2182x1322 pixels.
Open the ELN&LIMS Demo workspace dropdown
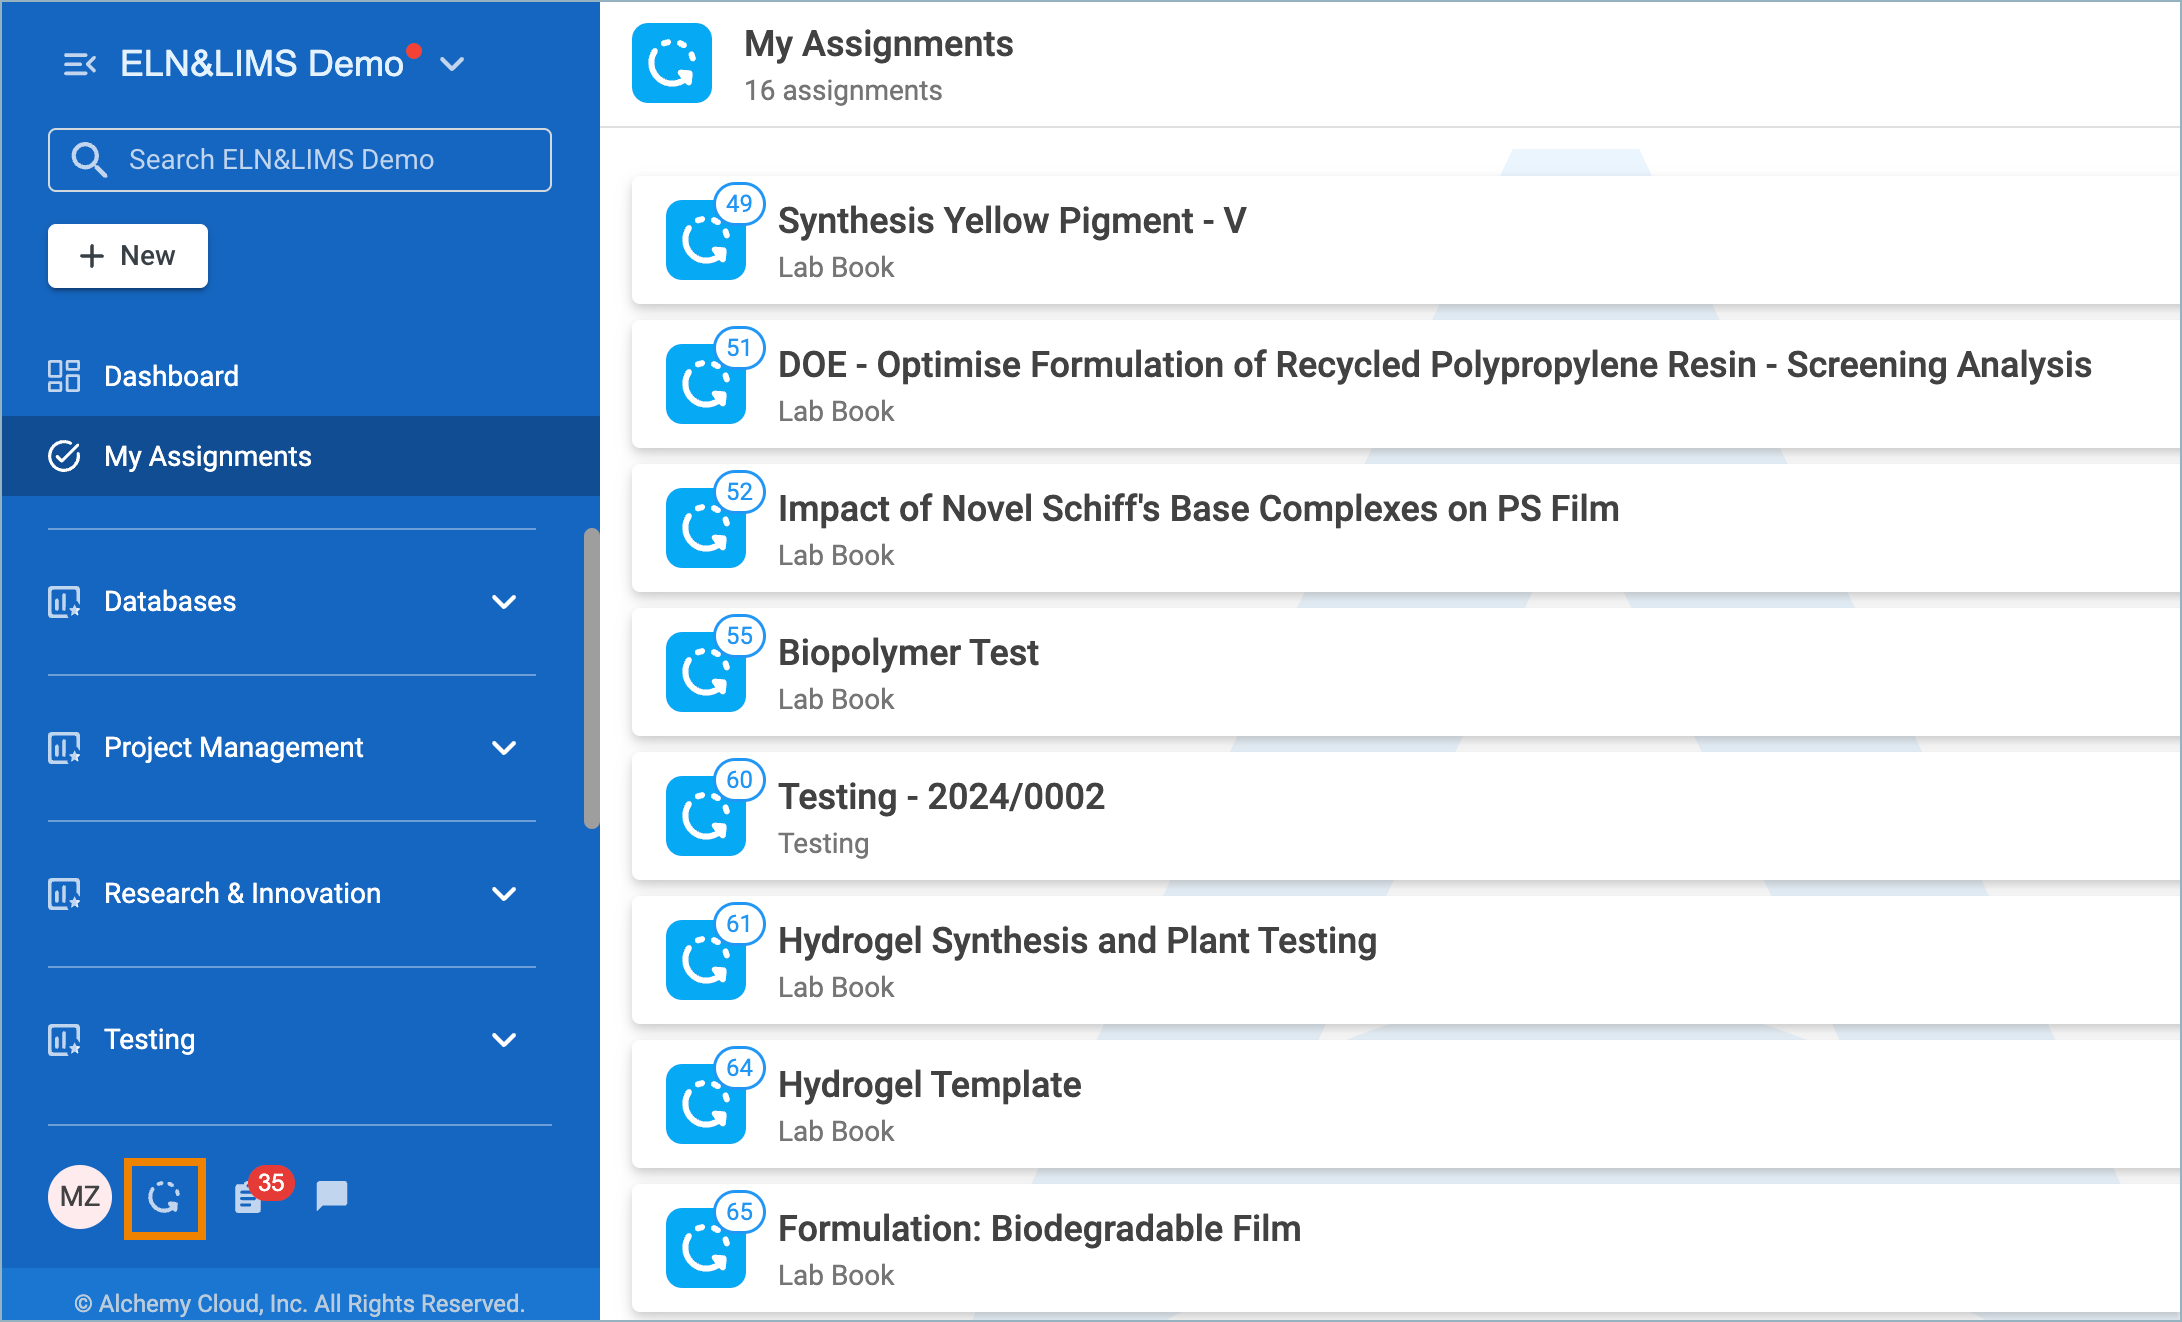452,65
